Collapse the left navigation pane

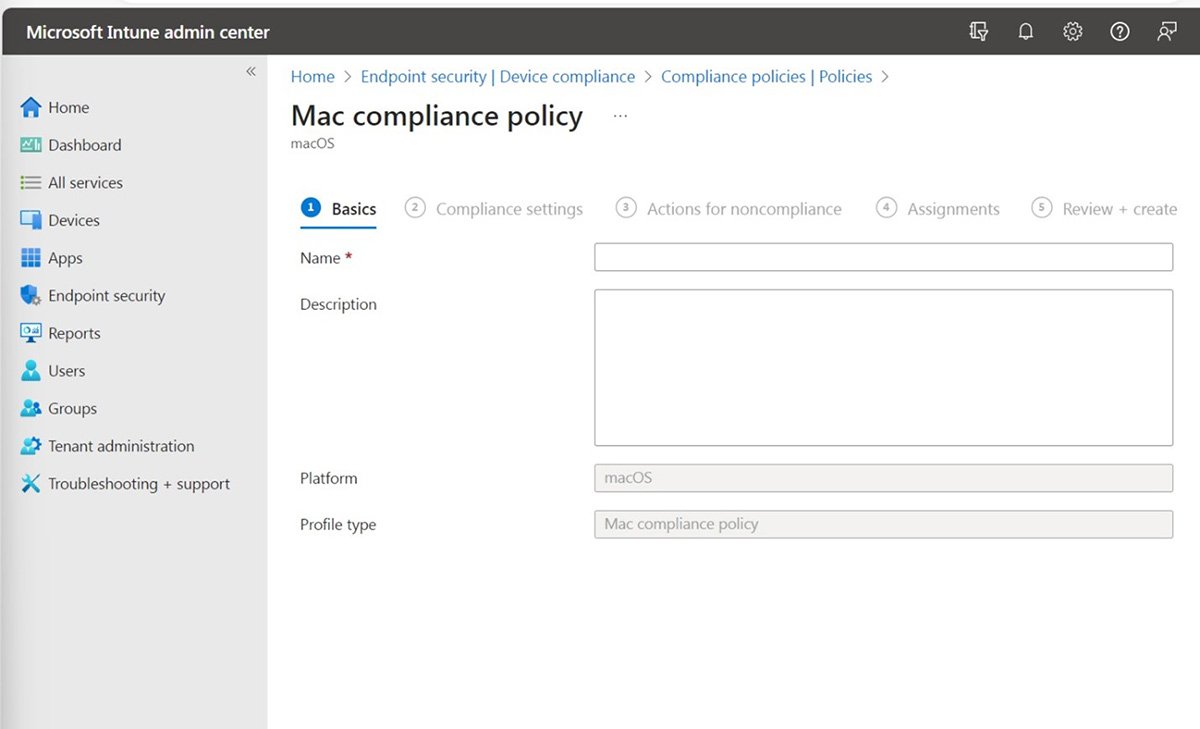click(251, 72)
